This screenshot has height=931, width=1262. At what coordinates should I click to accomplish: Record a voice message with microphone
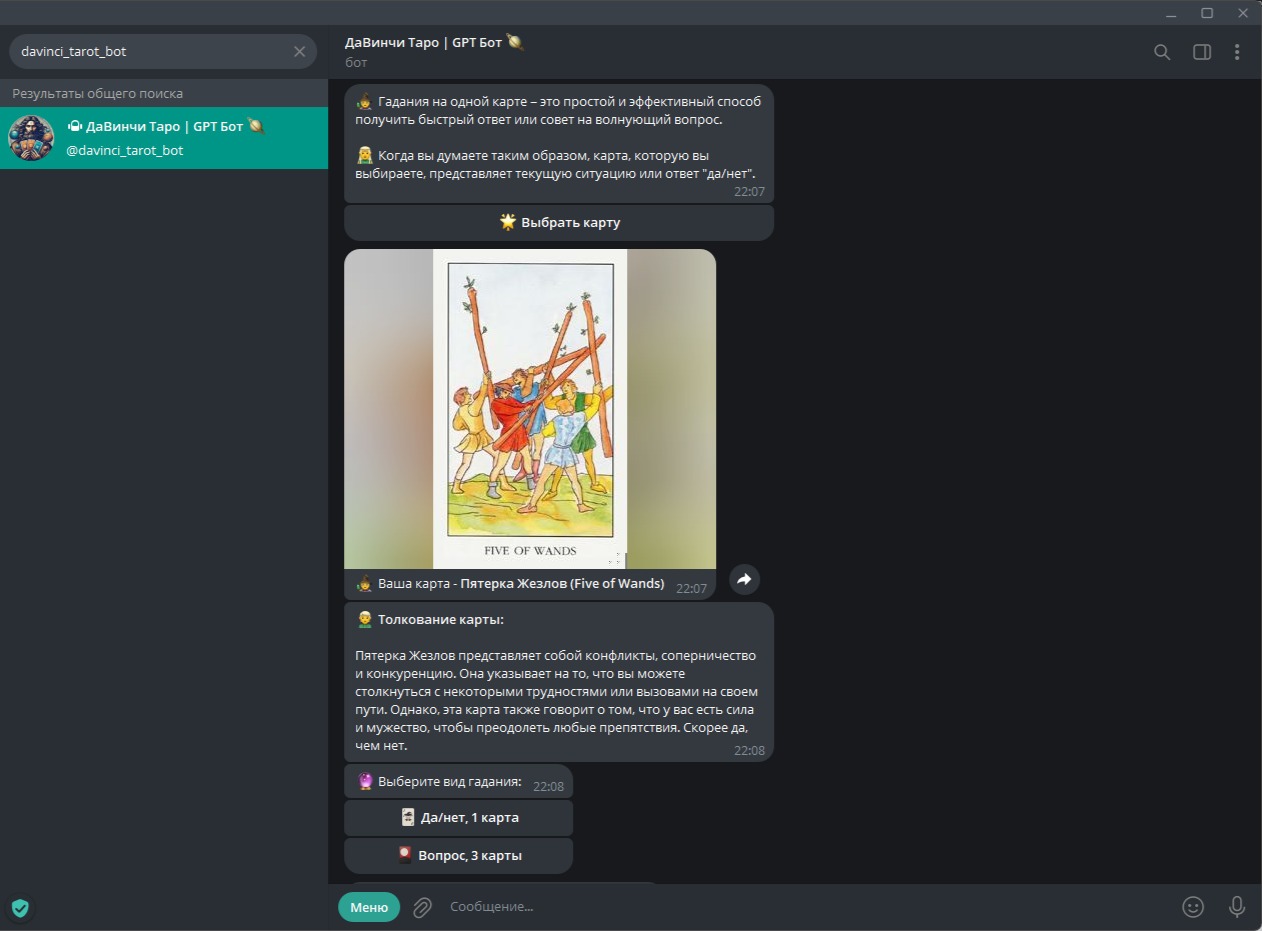[x=1237, y=907]
